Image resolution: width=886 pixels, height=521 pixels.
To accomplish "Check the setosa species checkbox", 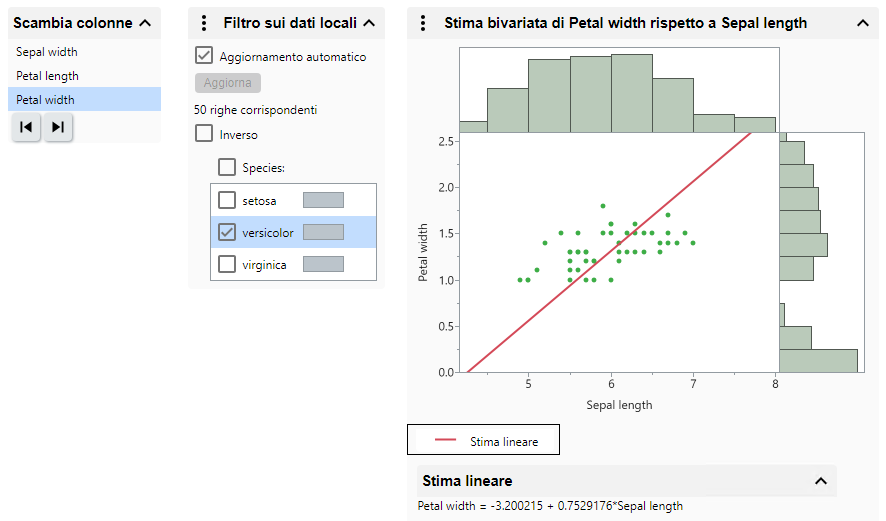I will pos(227,200).
